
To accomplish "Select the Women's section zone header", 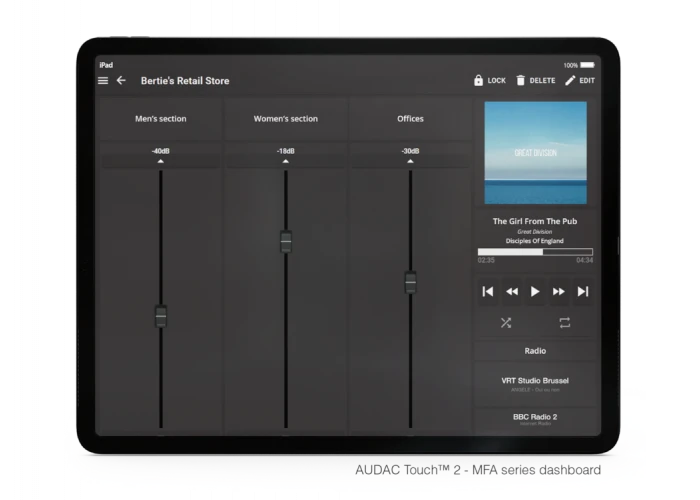I will (286, 119).
